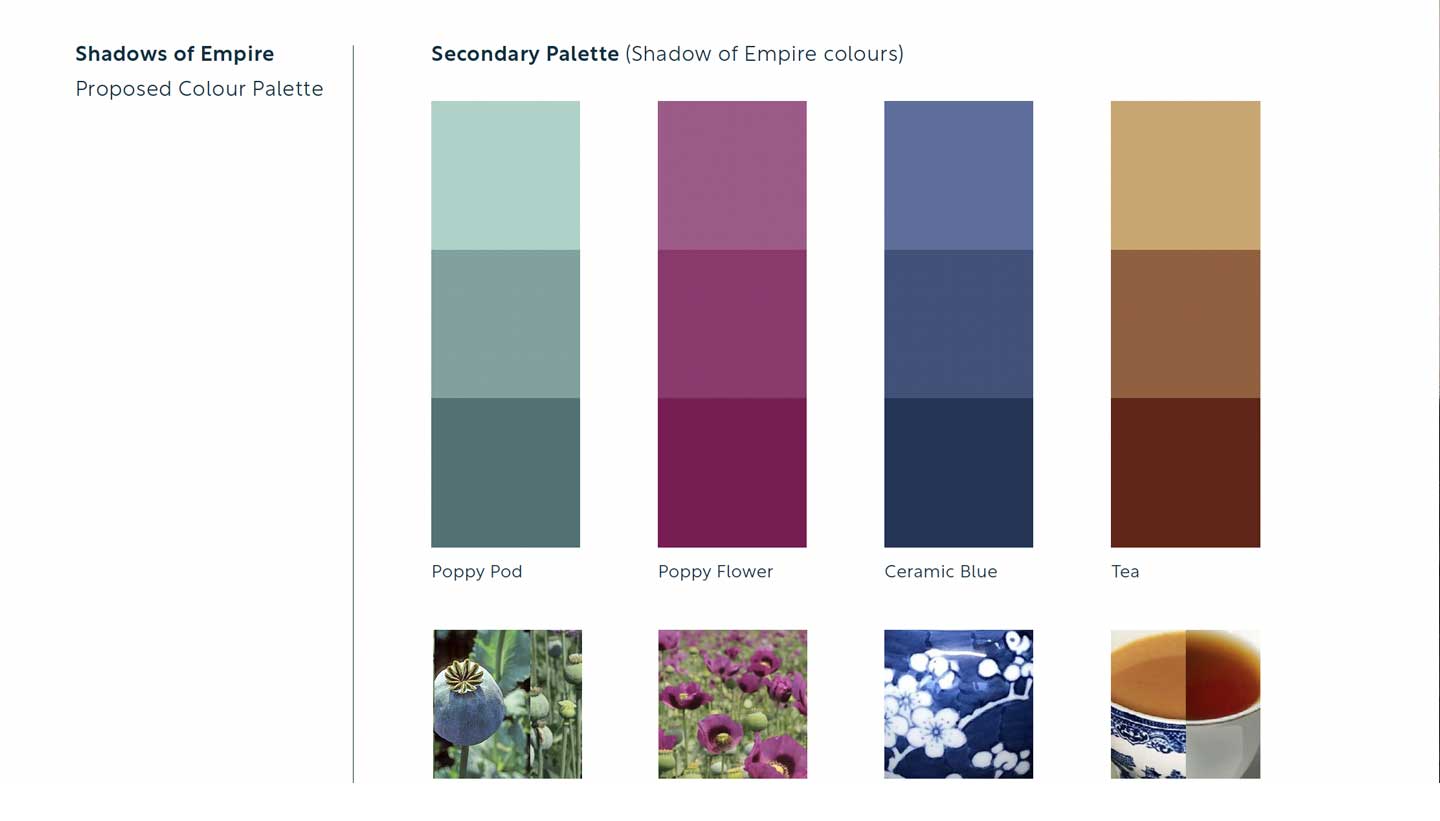
Task: Select the mid-tone sage Poppy Pod swatch
Action: (505, 324)
